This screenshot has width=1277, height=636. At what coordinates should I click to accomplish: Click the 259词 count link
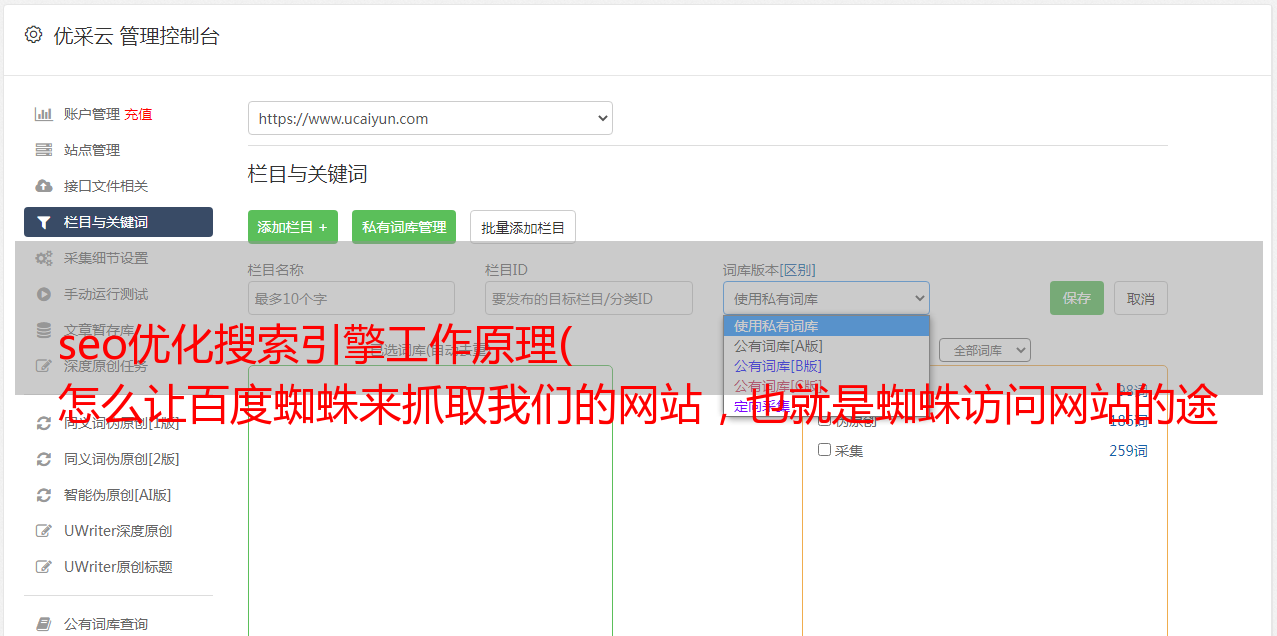click(1128, 451)
